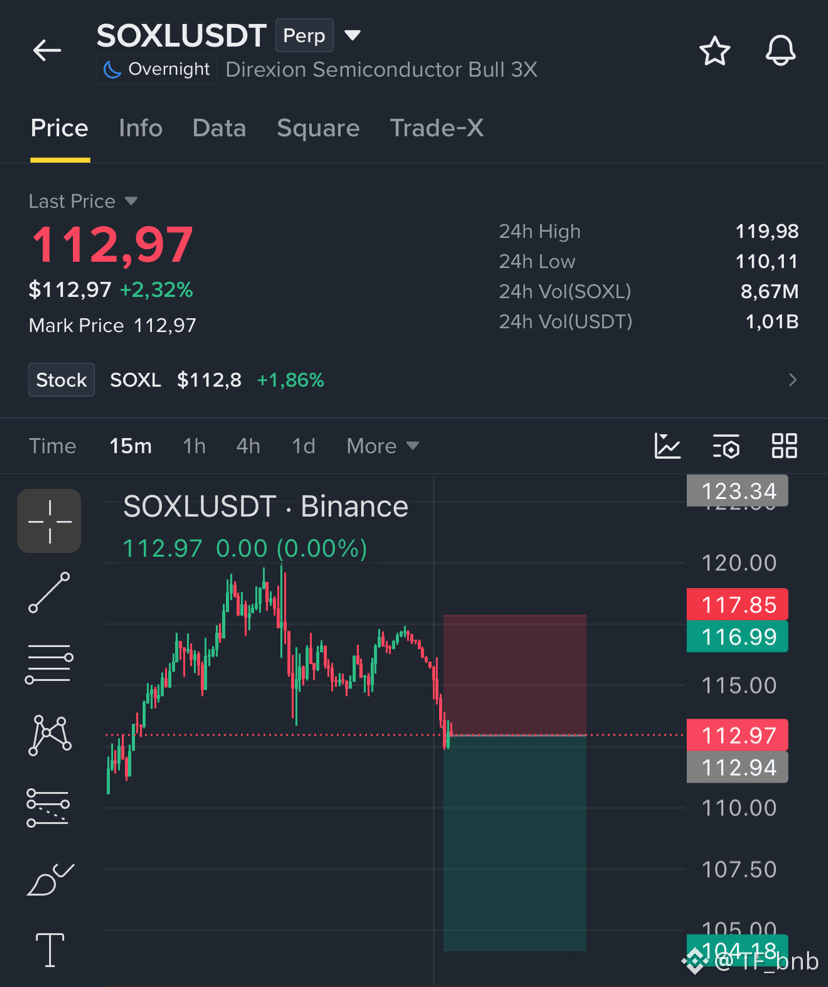Open chart settings icon
The width and height of the screenshot is (828, 987).
(726, 446)
